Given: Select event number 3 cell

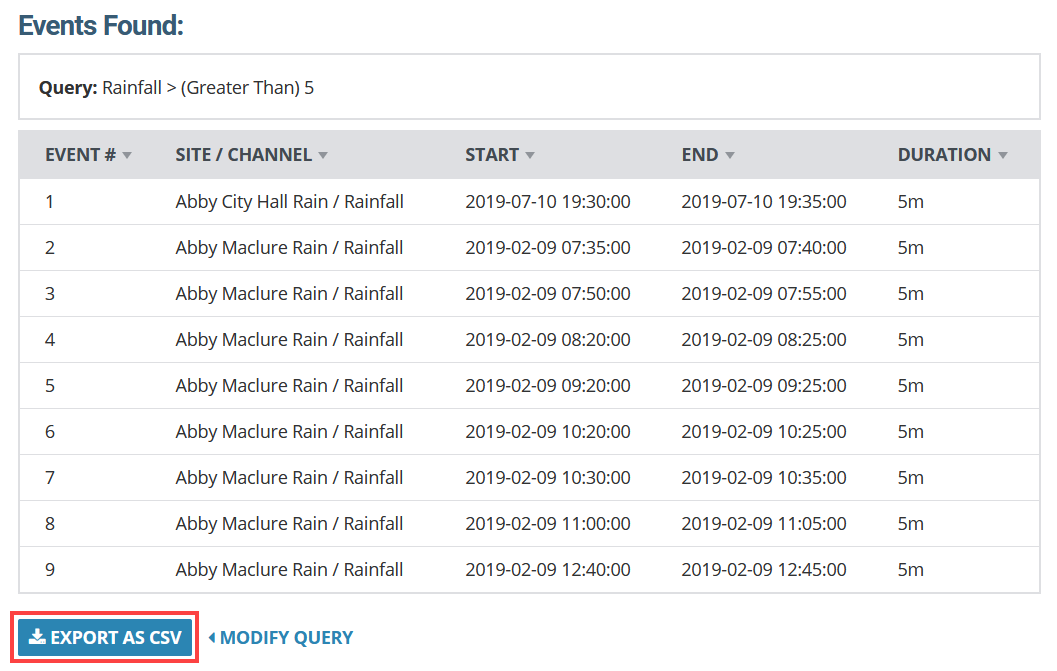Looking at the screenshot, I should click(50, 293).
